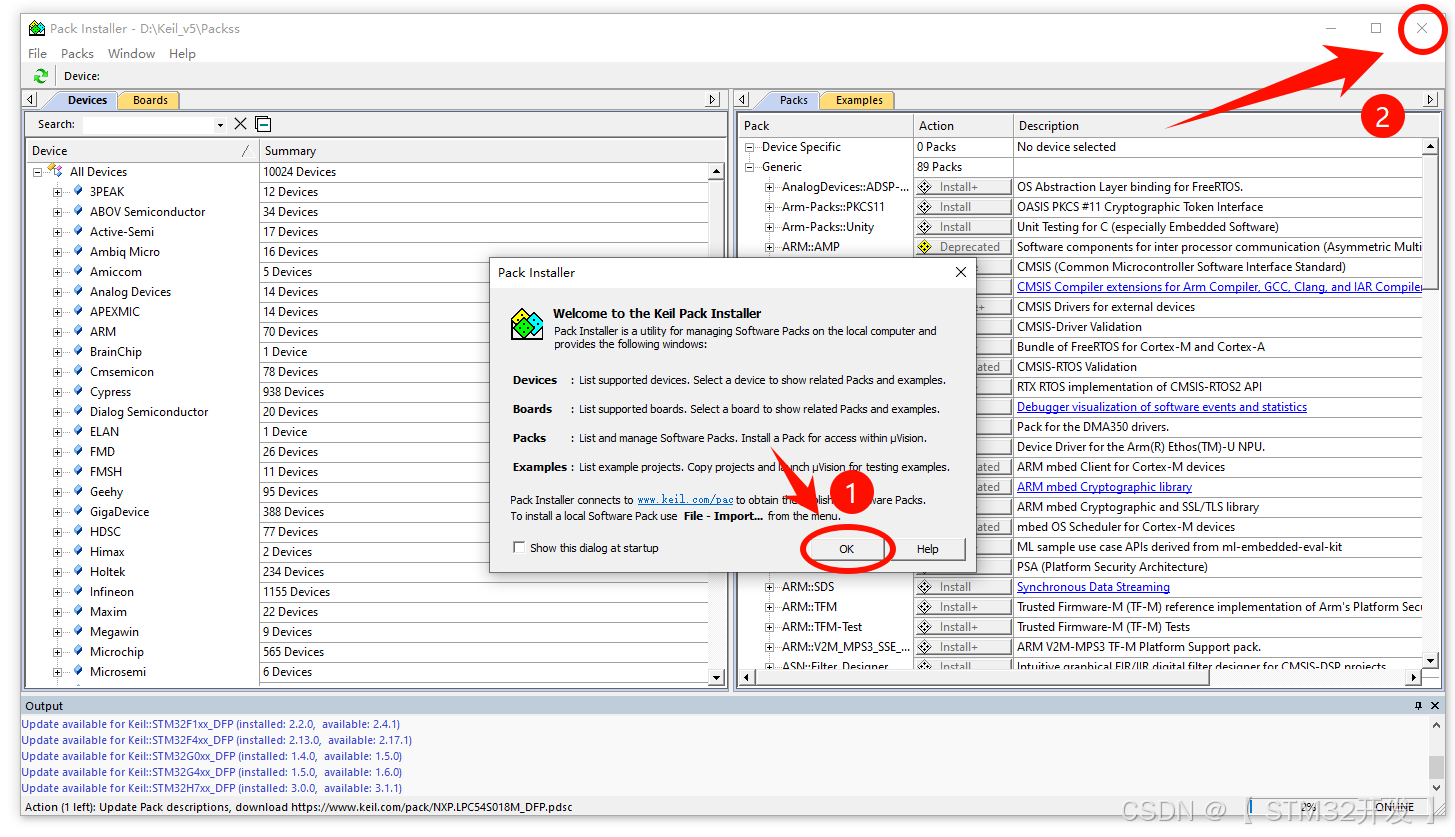Image resolution: width=1455 pixels, height=837 pixels.
Task: Click the GigaDevice vendor diamond icon
Action: pyautogui.click(x=78, y=511)
